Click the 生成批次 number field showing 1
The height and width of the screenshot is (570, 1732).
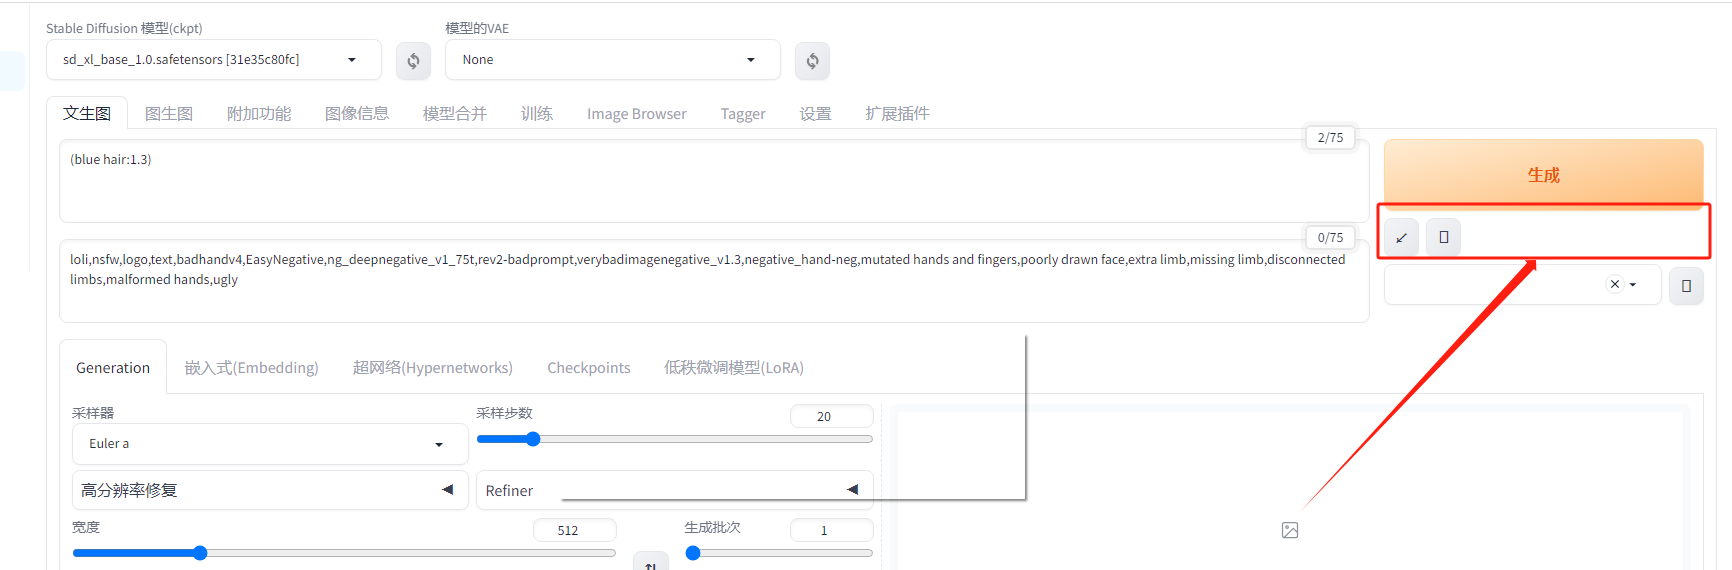(x=831, y=530)
